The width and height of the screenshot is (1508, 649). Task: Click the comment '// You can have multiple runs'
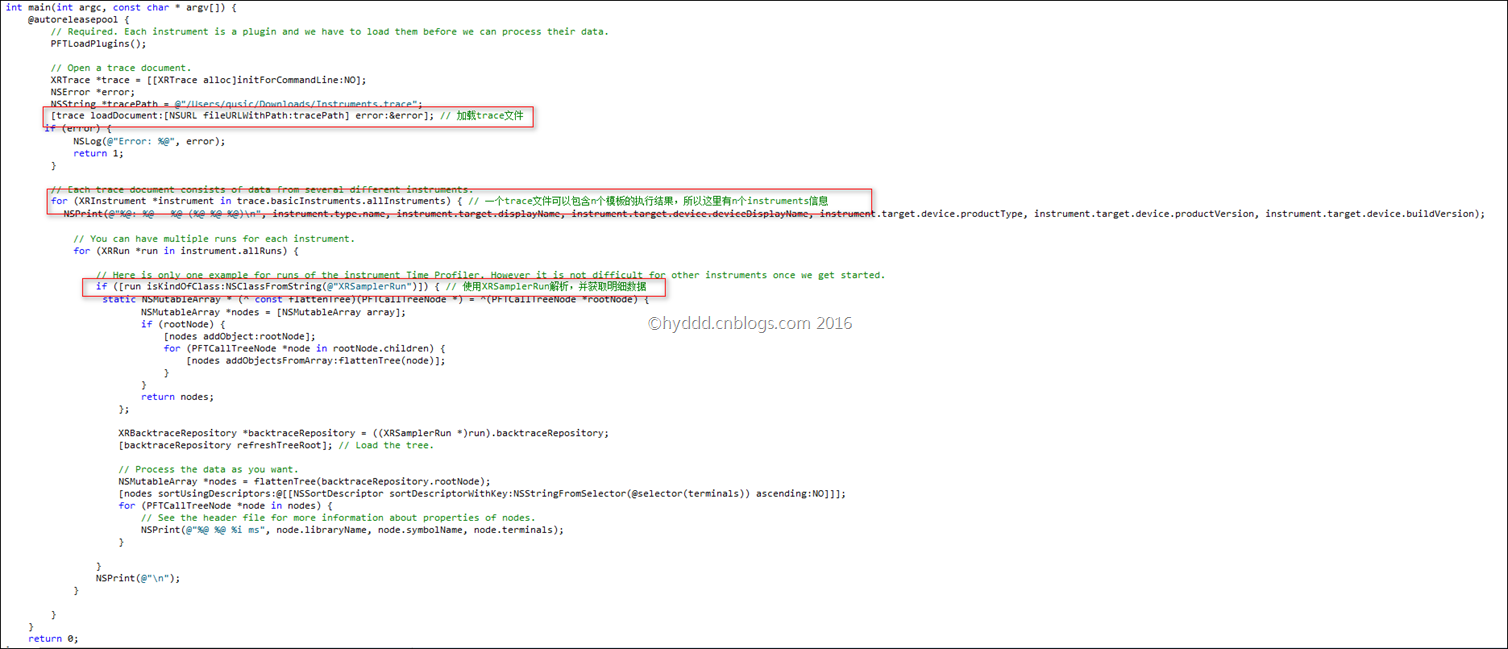(x=214, y=238)
